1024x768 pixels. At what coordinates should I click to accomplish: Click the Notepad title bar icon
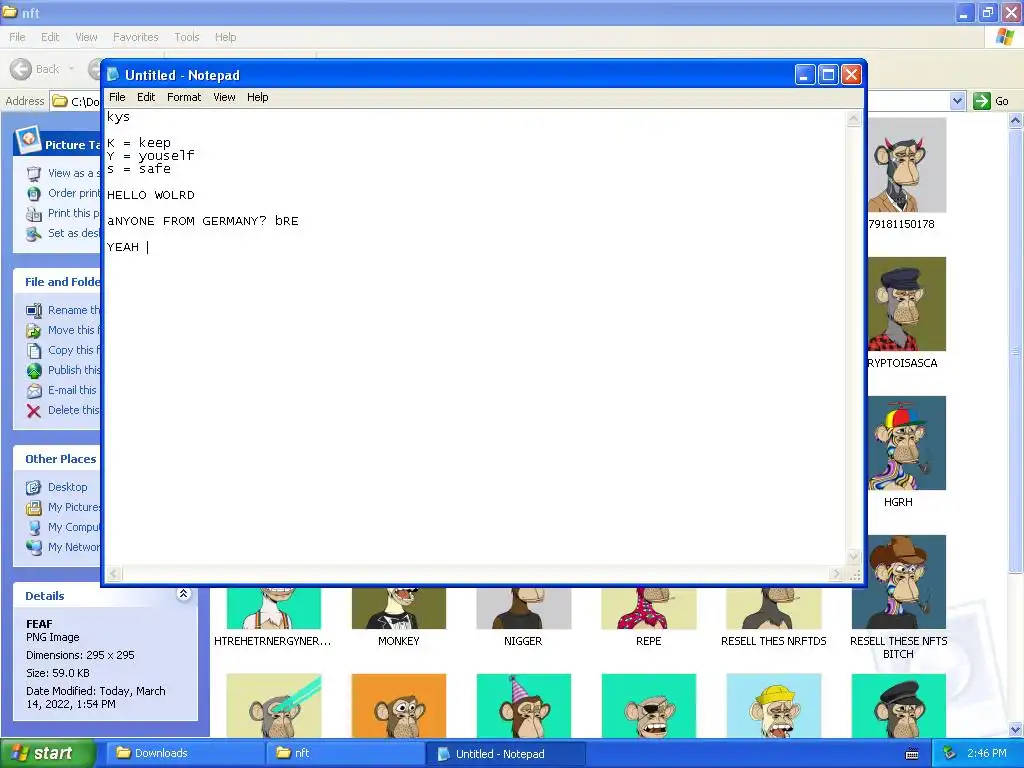[114, 74]
